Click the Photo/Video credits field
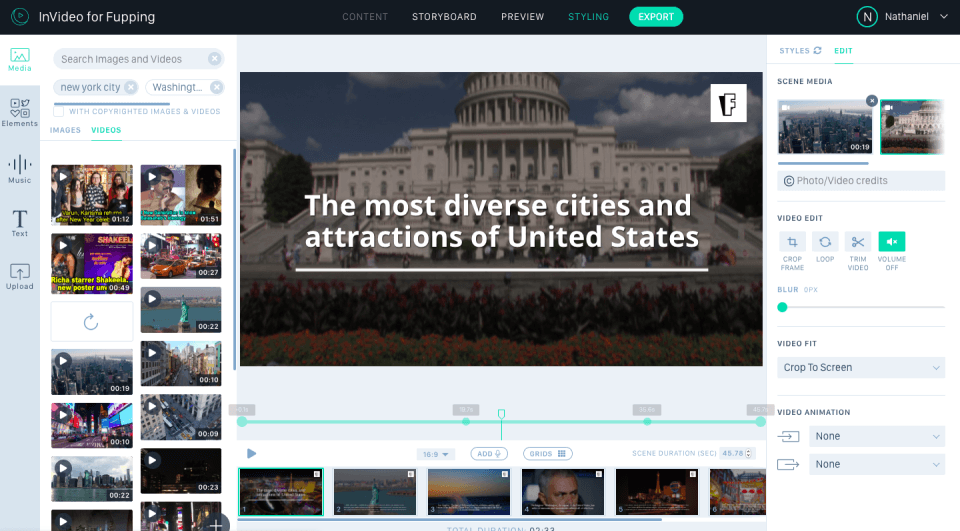The height and width of the screenshot is (531, 960). [x=861, y=181]
